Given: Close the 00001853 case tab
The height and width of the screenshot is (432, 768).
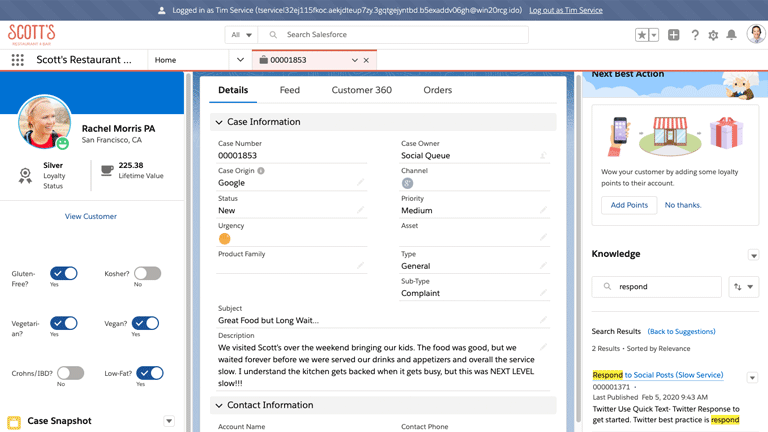Looking at the screenshot, I should pyautogui.click(x=366, y=60).
